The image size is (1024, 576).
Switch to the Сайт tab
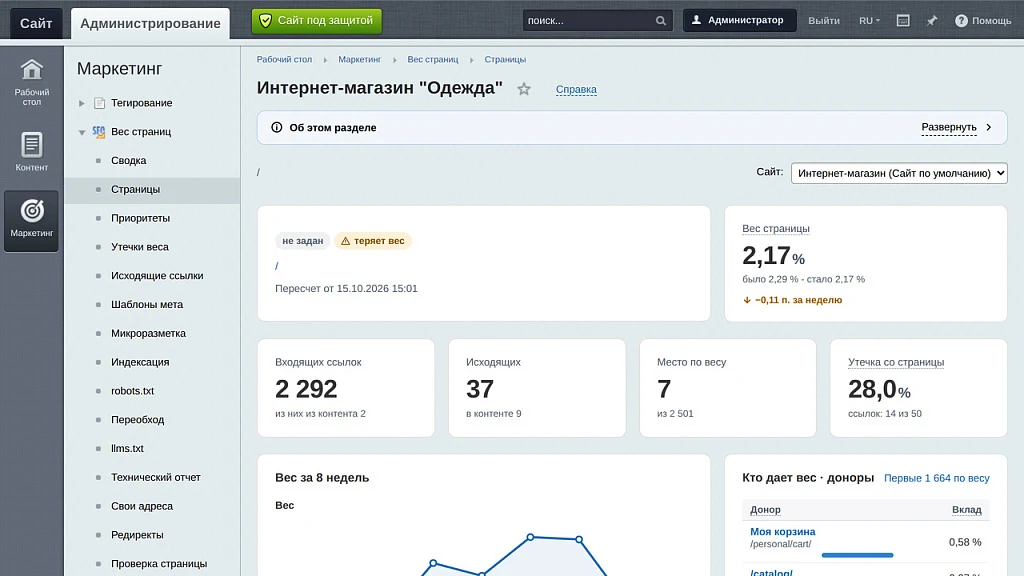(36, 24)
